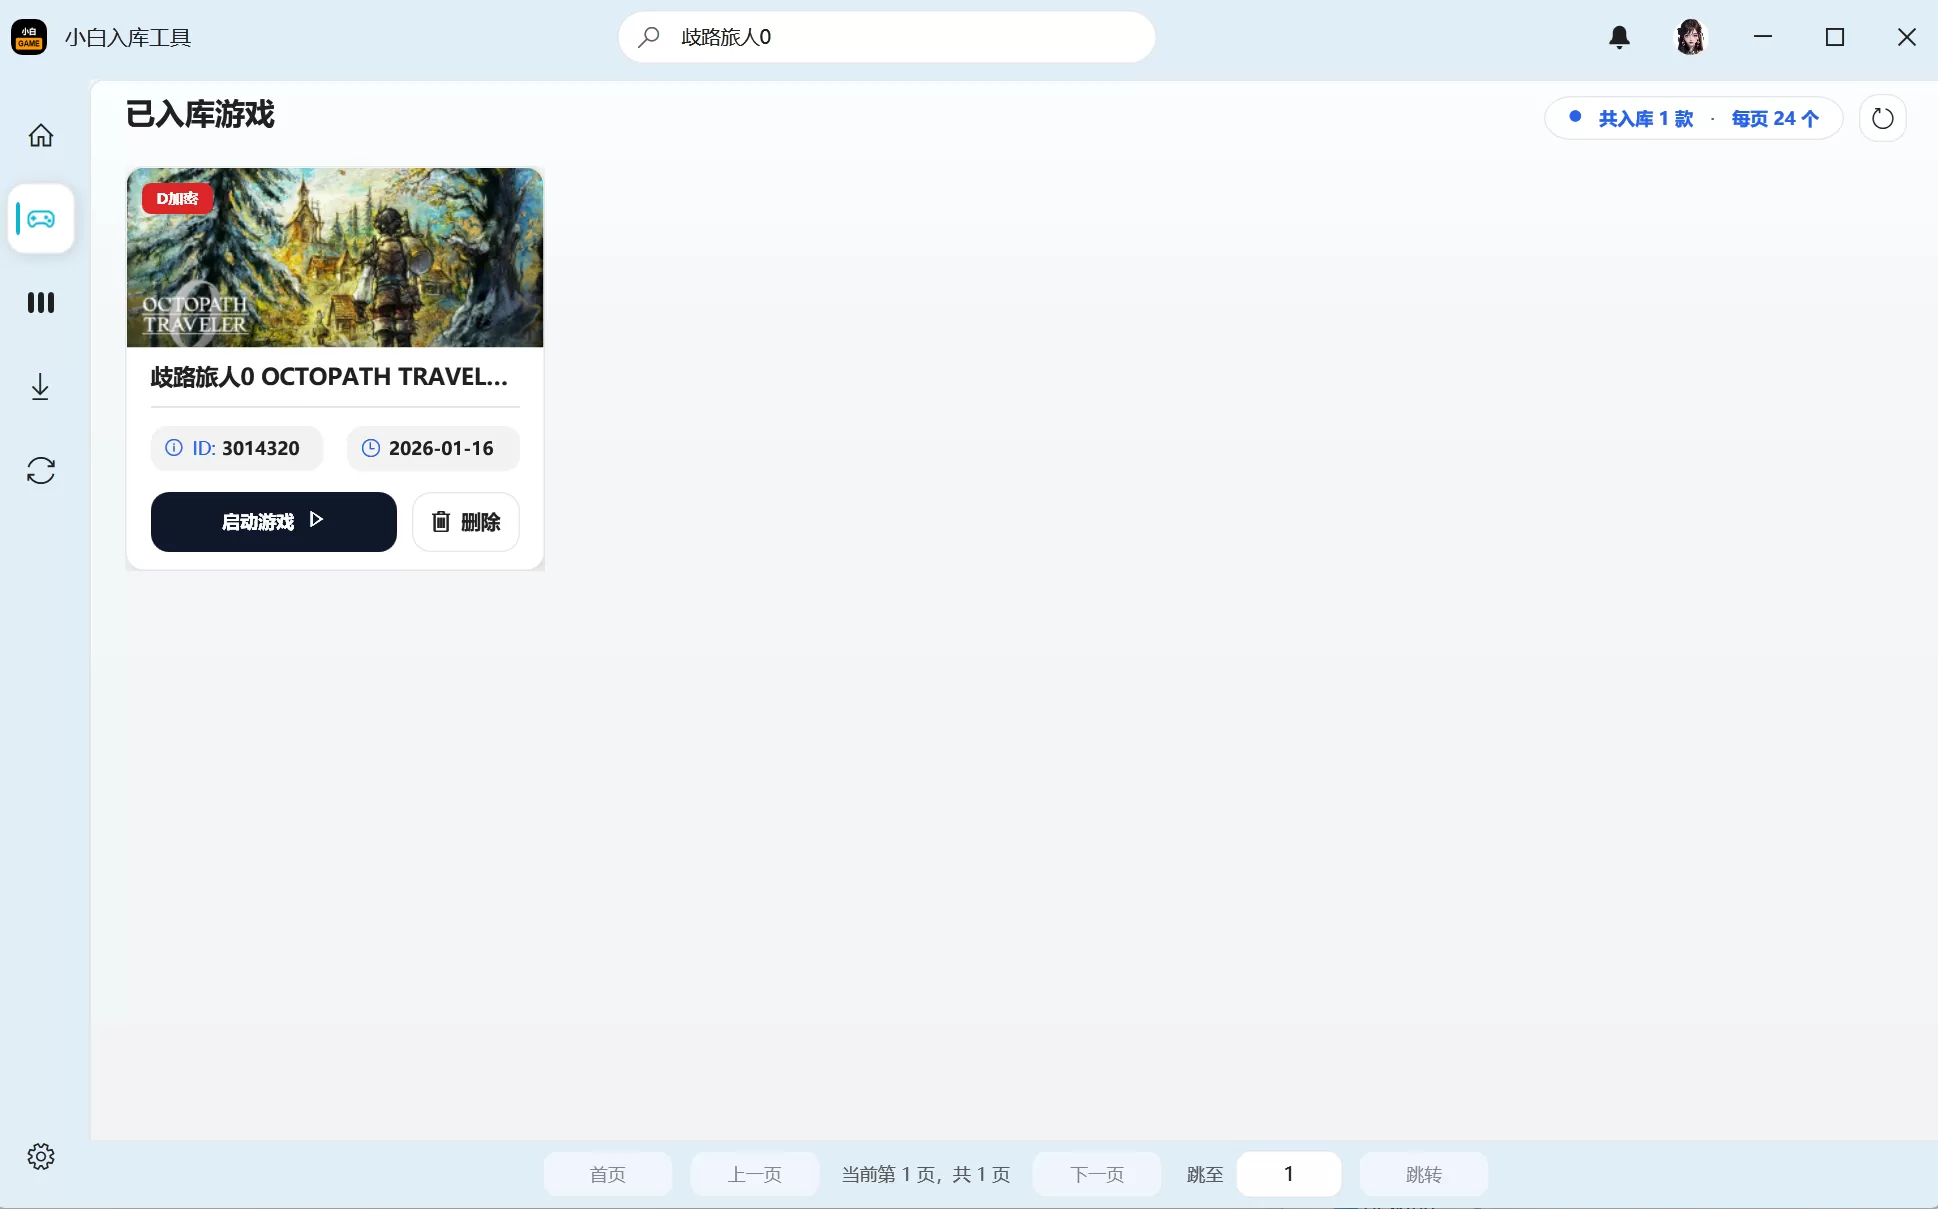The image size is (1938, 1209).
Task: Open the notification bell
Action: point(1619,37)
